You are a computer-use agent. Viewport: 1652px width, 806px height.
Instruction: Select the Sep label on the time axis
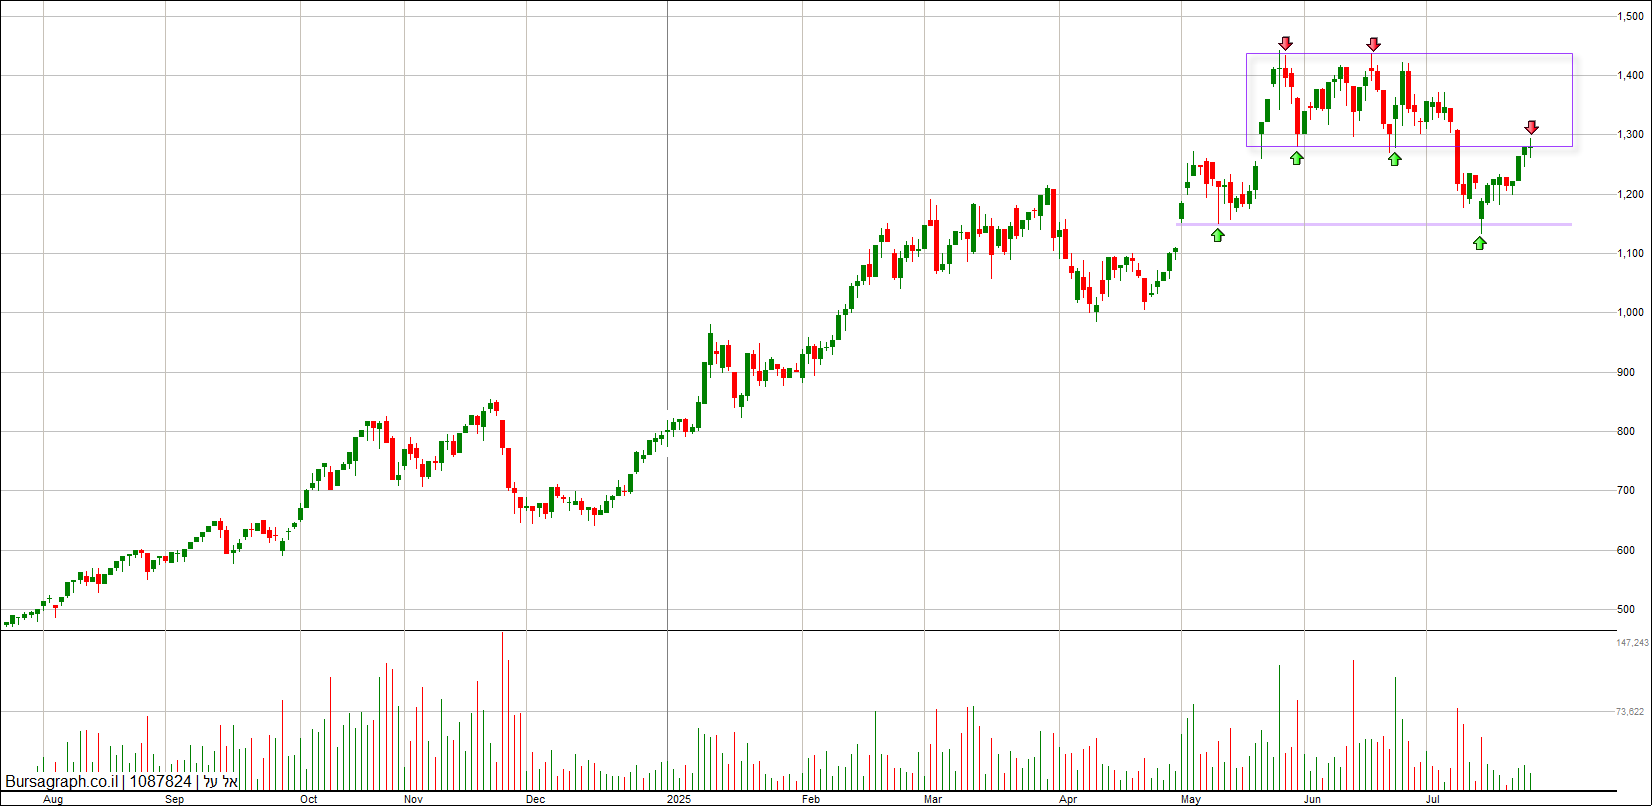[x=174, y=800]
